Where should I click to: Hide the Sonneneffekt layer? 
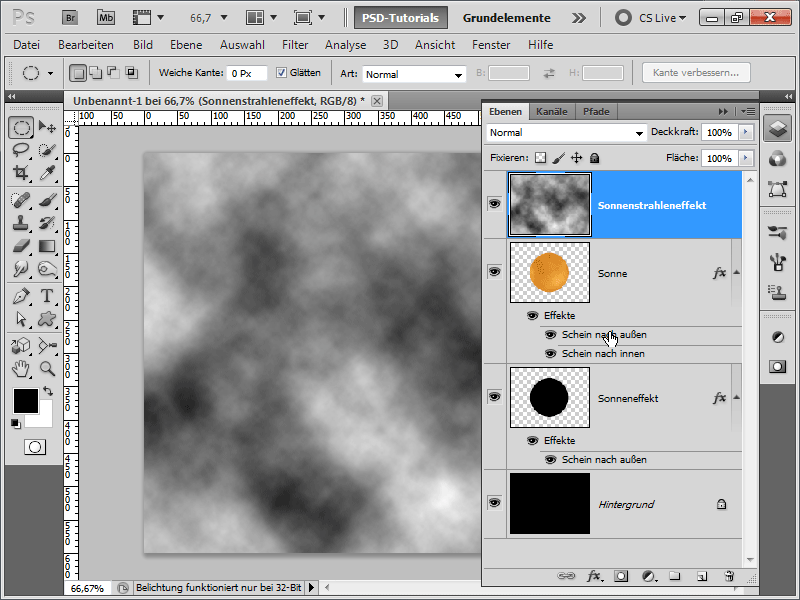point(494,396)
